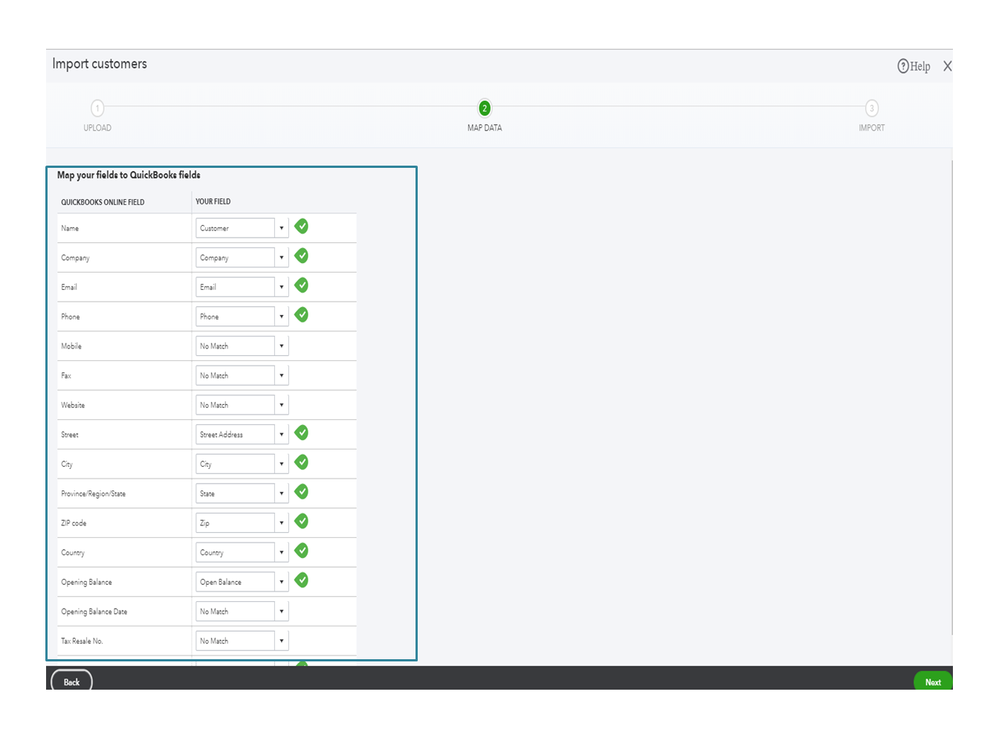Screen dimensions: 999x749
Task: Click green checkmark for Email row
Action: point(301,285)
